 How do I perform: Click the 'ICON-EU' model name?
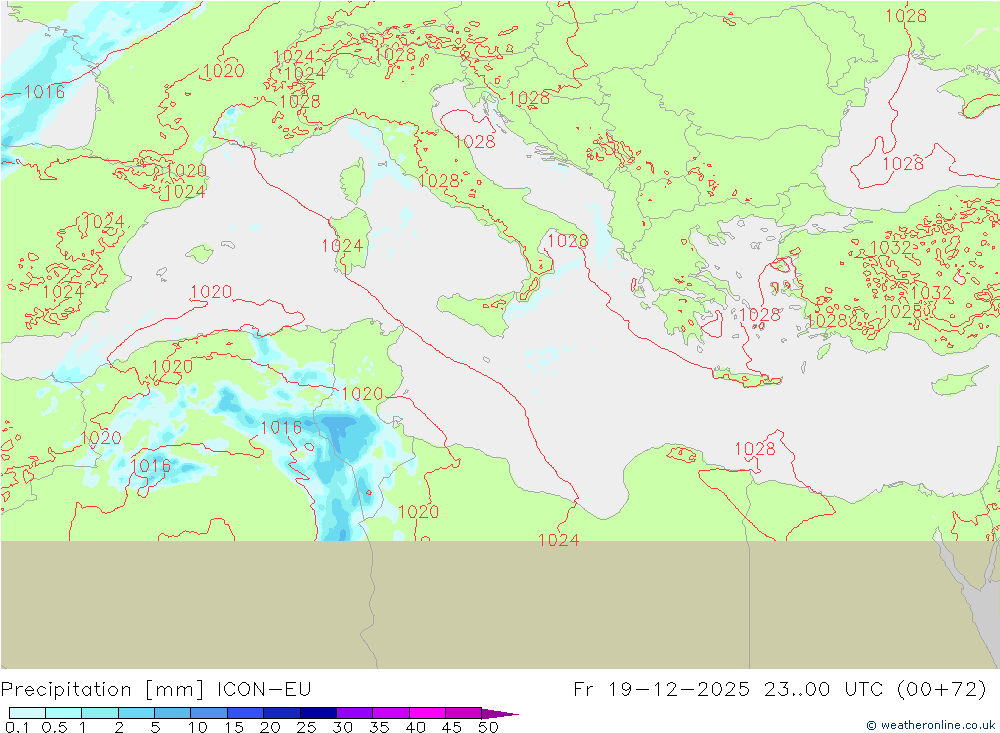coord(264,690)
